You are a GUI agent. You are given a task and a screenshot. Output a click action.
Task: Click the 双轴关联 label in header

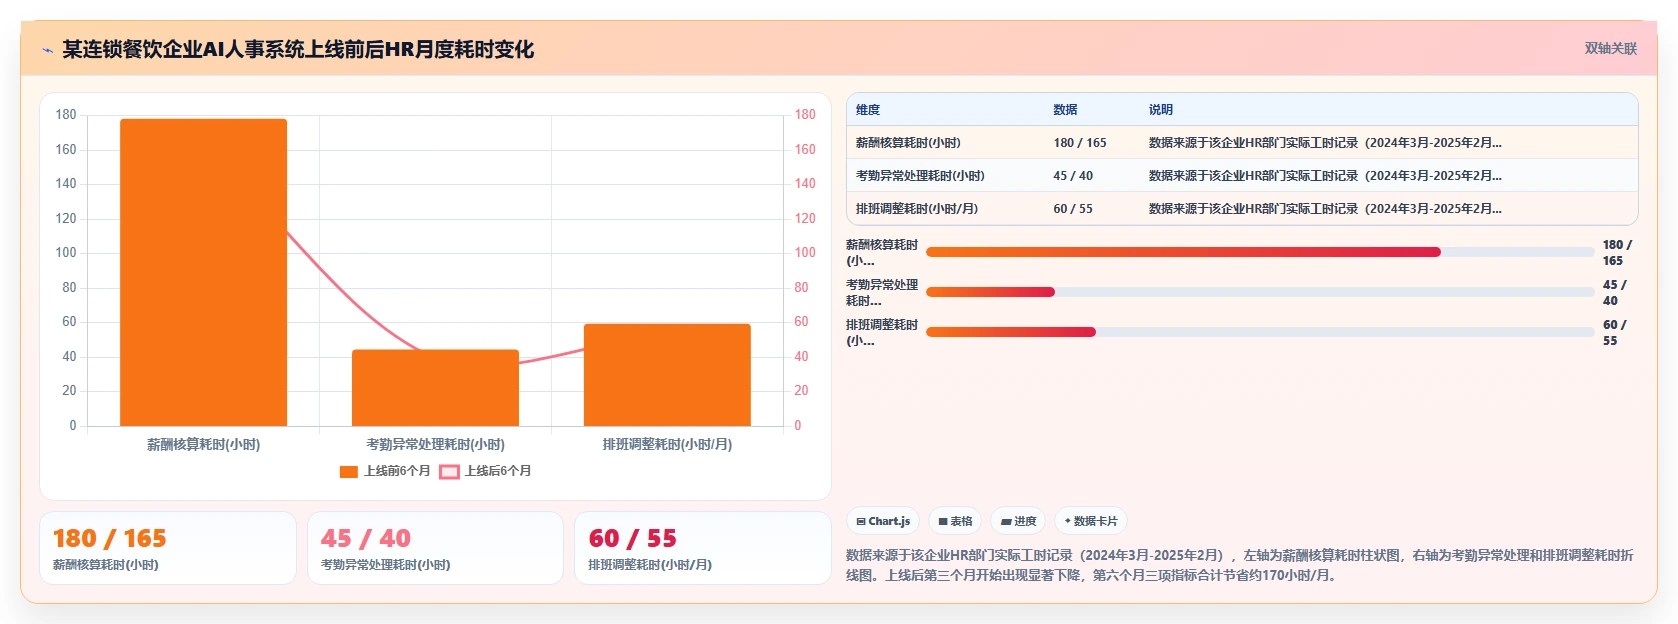click(x=1610, y=49)
